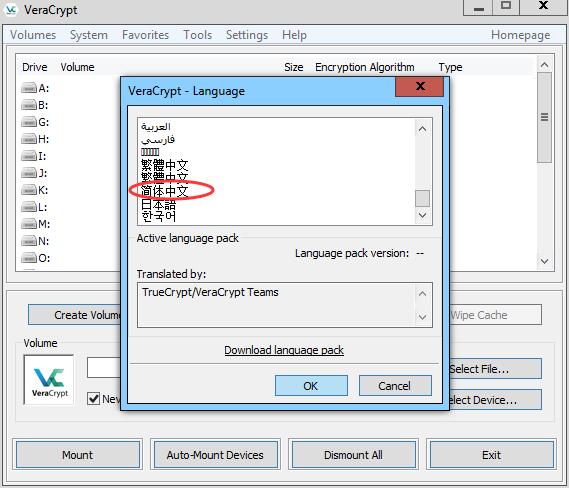Toggle the Never save history checkbox
569x488 pixels.
(94, 398)
